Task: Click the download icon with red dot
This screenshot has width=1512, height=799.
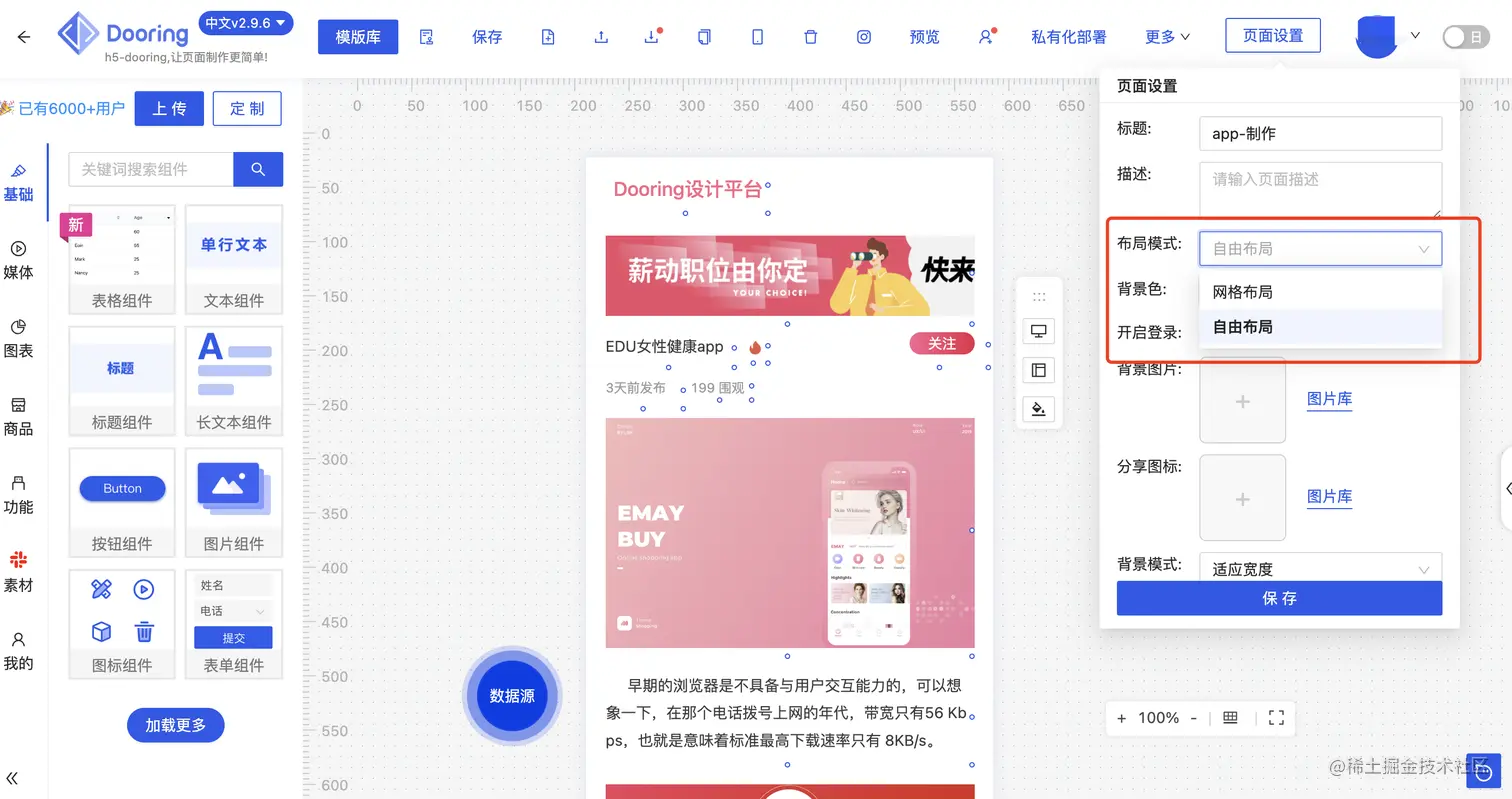Action: tap(653, 37)
